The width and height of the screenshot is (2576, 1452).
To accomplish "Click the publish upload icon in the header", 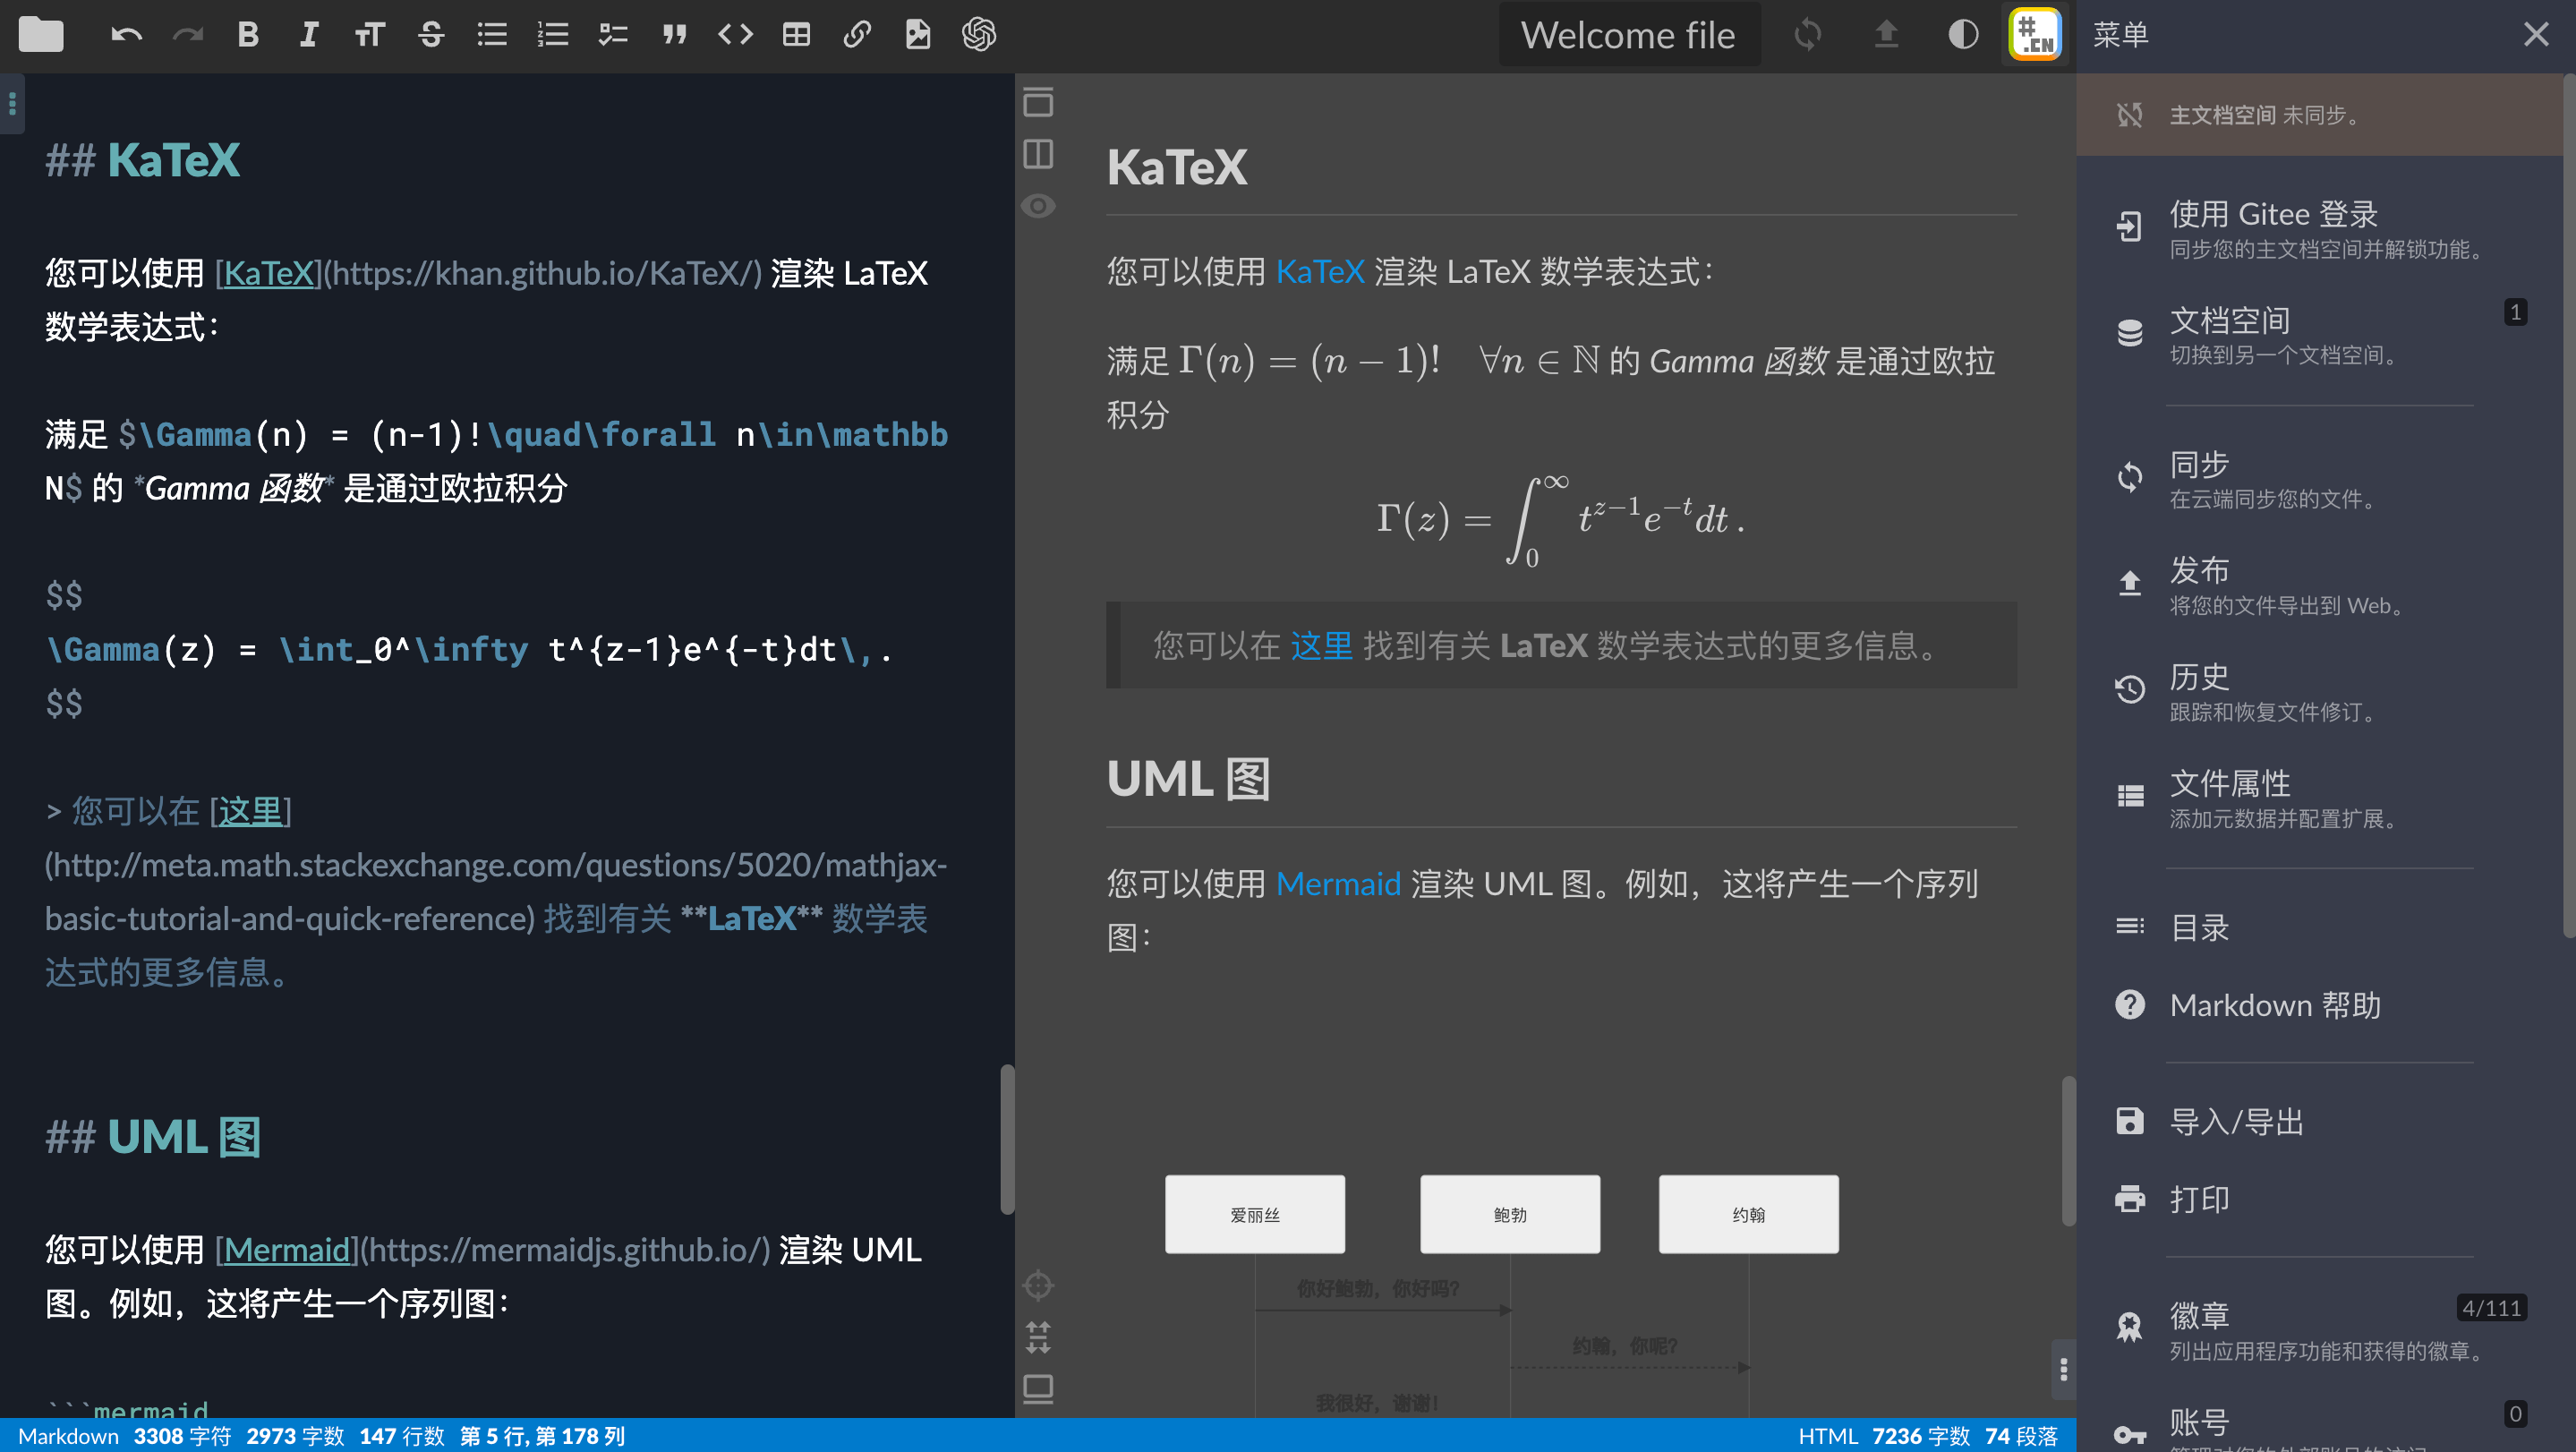I will (x=1886, y=35).
